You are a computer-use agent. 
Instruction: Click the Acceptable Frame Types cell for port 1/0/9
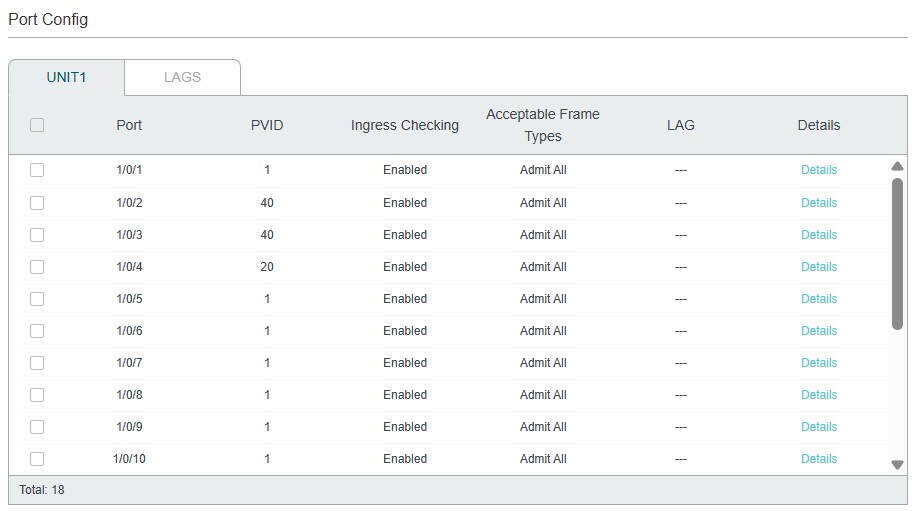pos(543,427)
